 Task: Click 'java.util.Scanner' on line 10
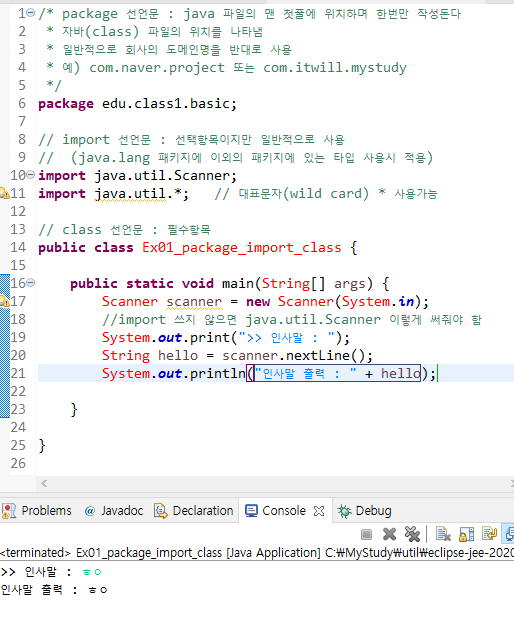point(162,176)
